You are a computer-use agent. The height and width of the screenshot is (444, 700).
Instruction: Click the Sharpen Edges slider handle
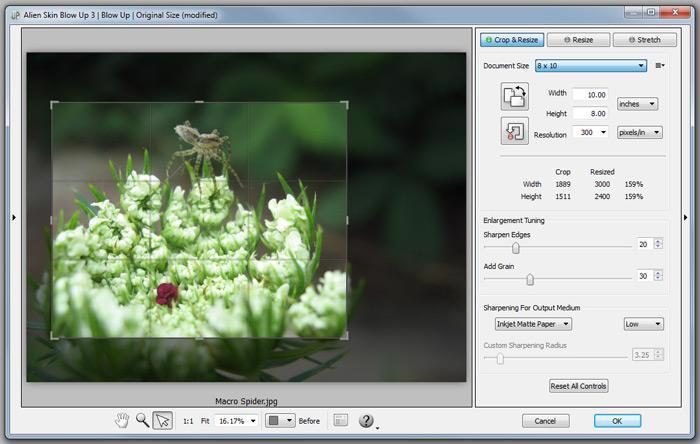pos(516,247)
